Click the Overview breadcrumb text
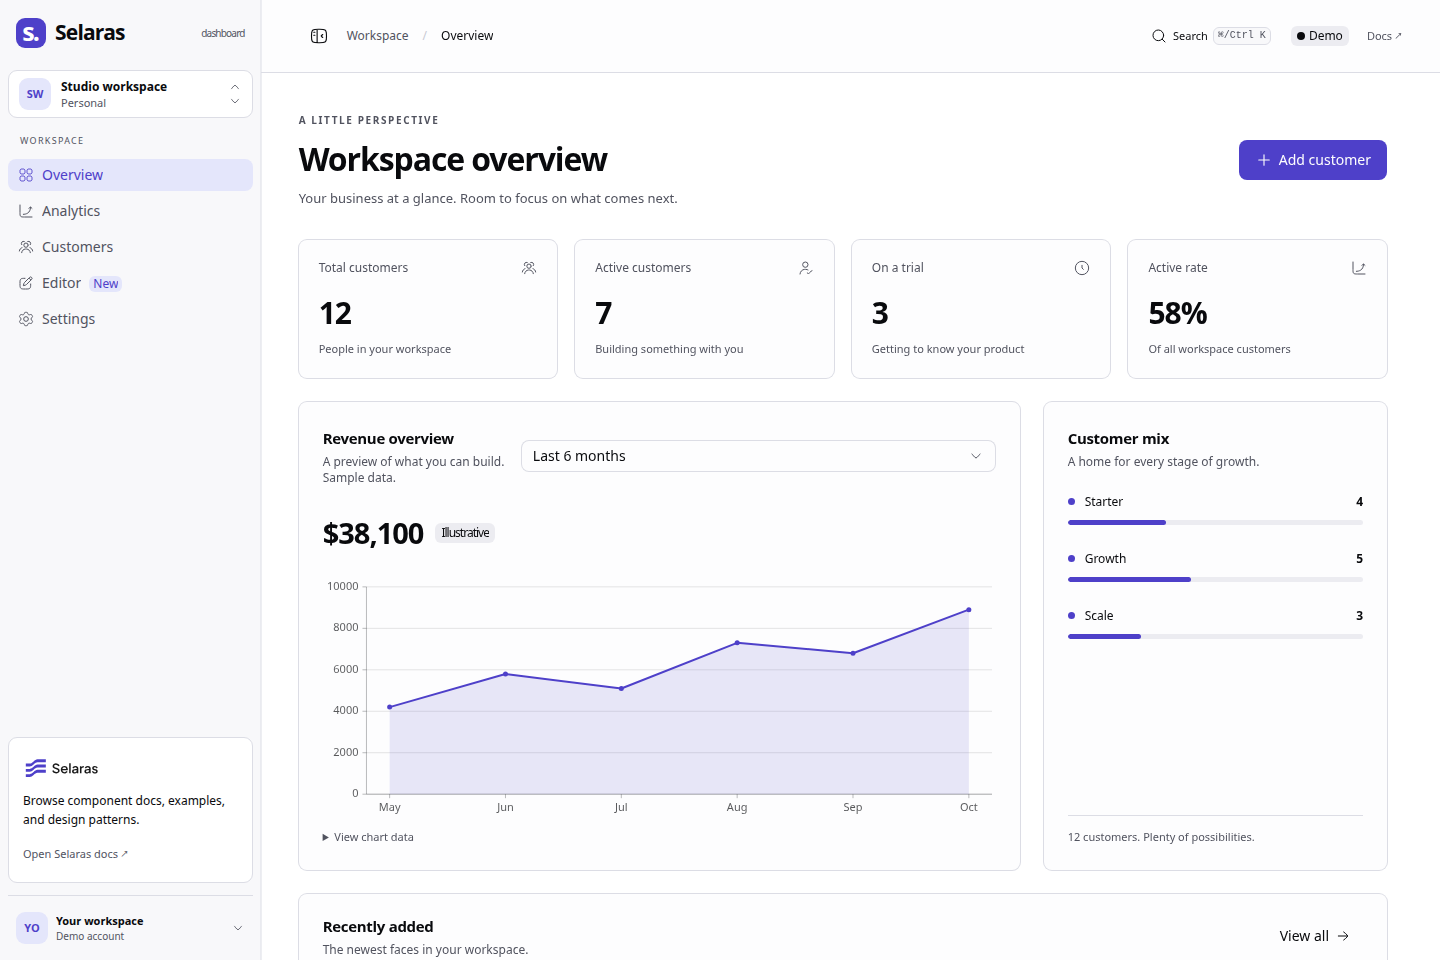 pyautogui.click(x=467, y=36)
